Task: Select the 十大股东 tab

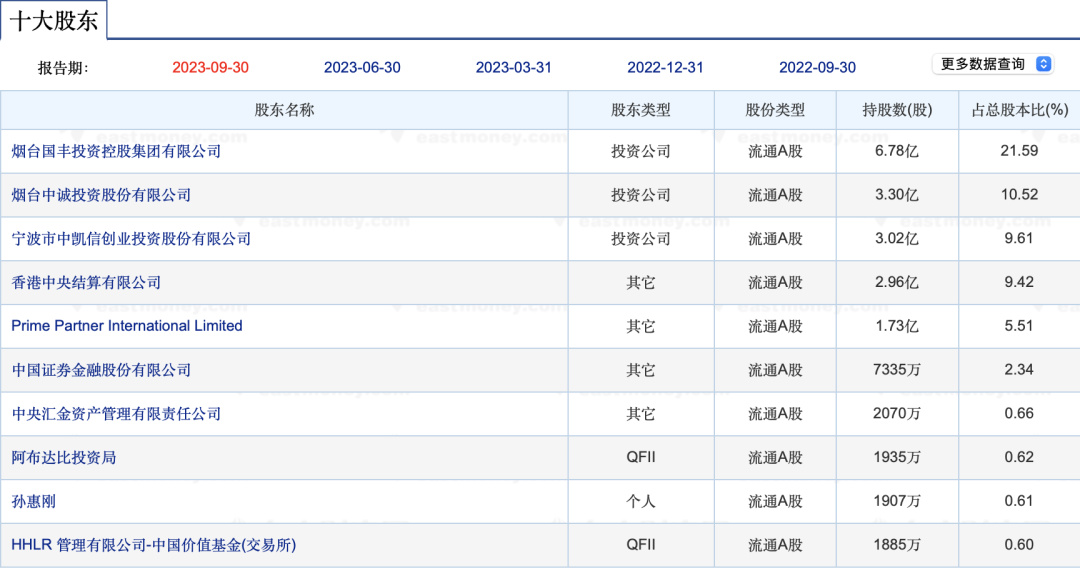Action: [x=54, y=21]
